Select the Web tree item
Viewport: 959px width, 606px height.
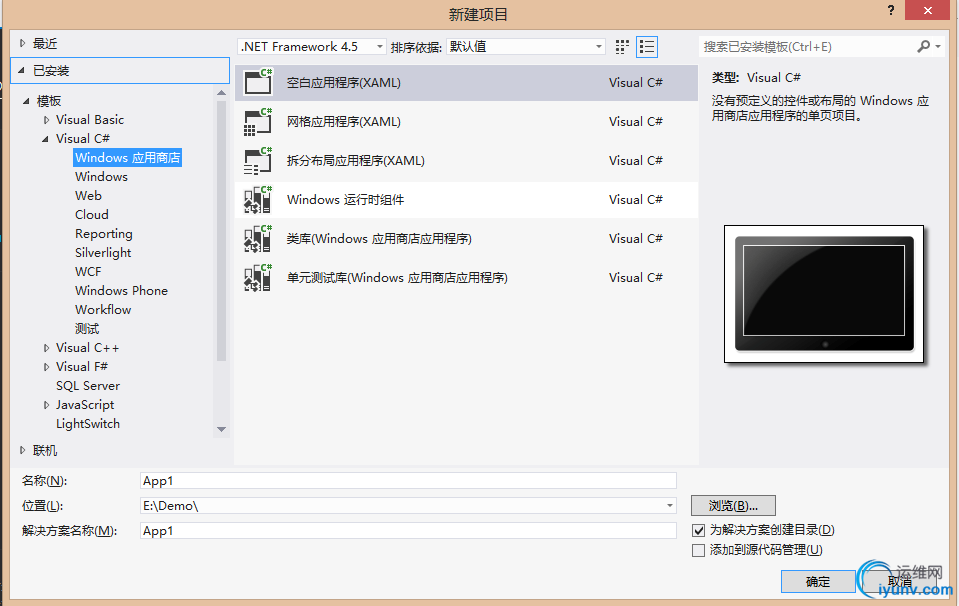point(89,196)
